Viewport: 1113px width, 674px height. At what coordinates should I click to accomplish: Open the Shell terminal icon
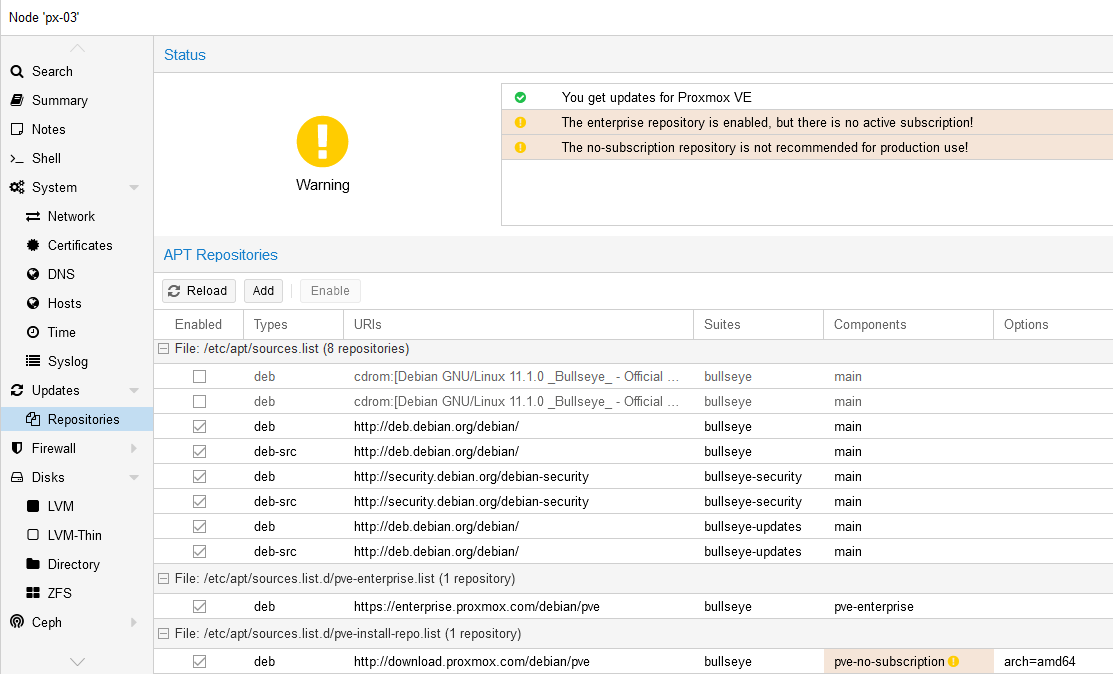point(17,158)
